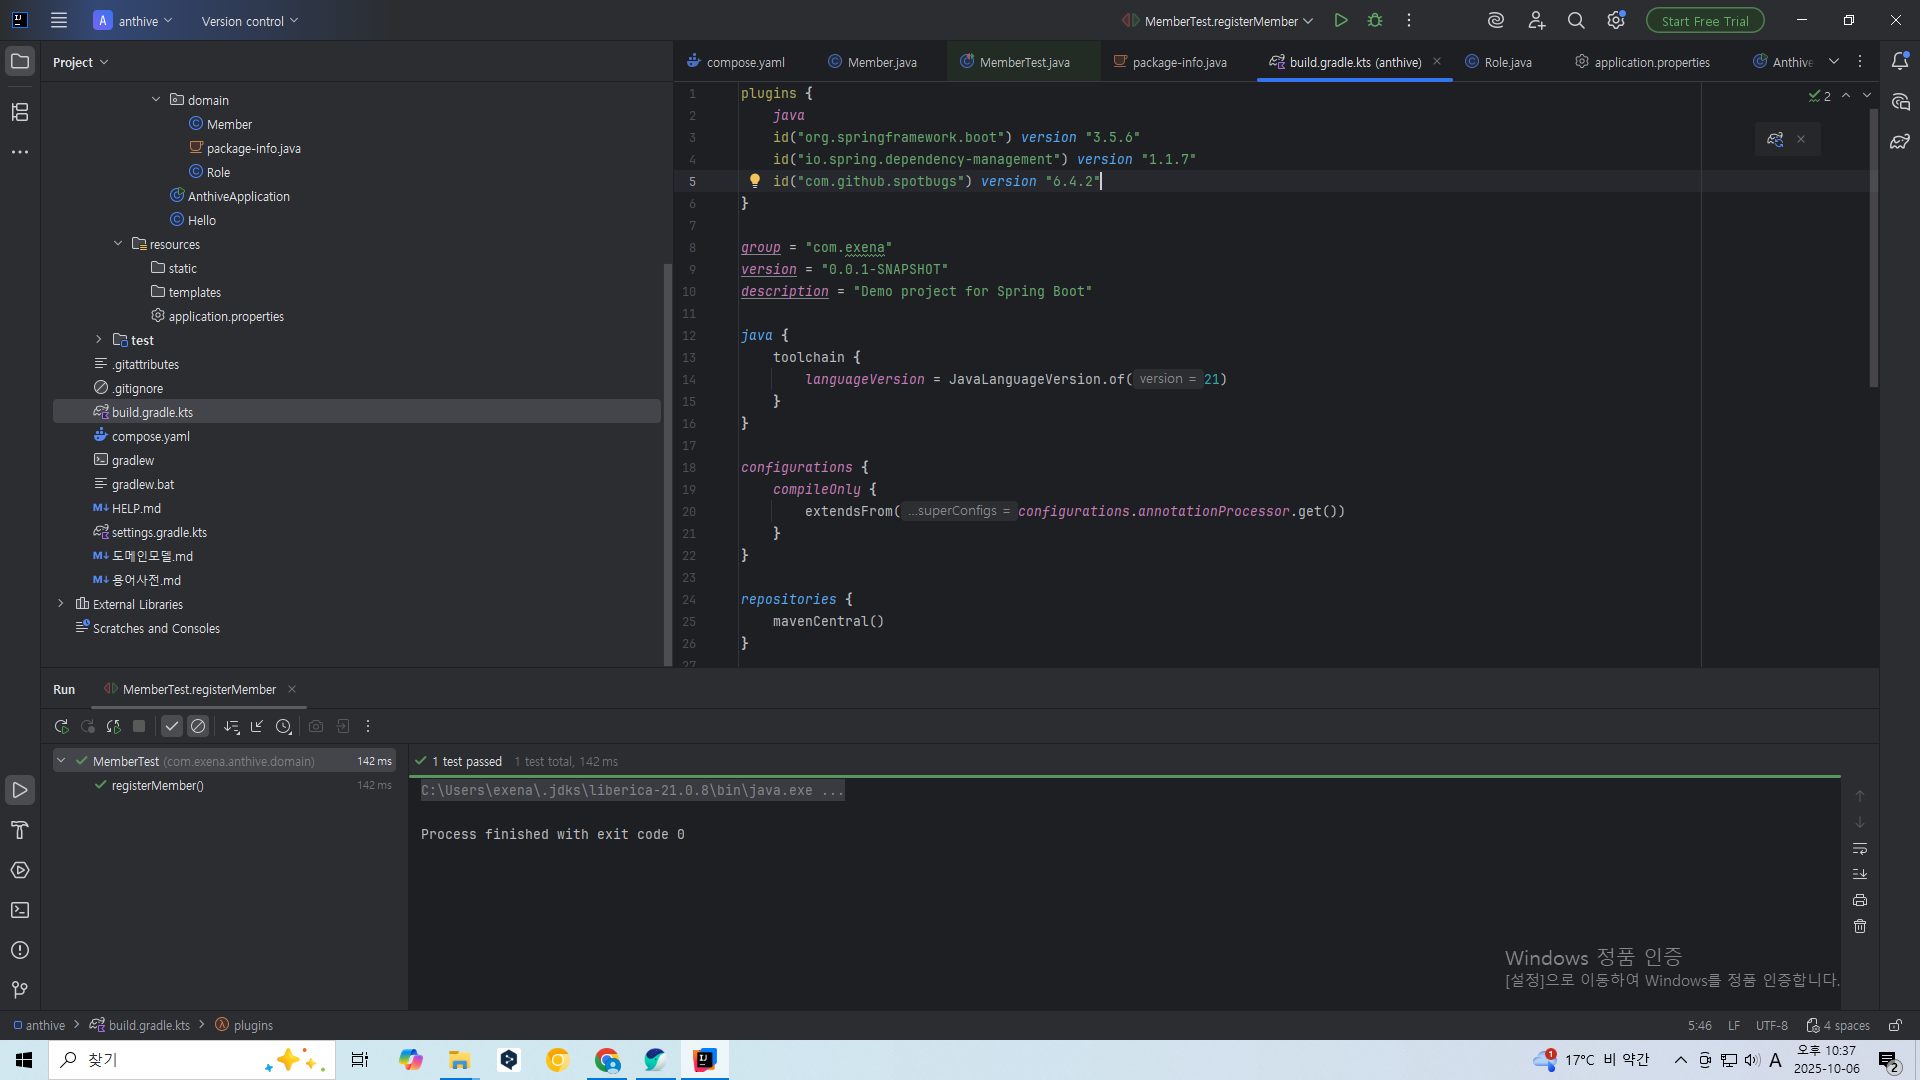Open the Version control dropdown
1920x1080 pixels.
tap(249, 21)
